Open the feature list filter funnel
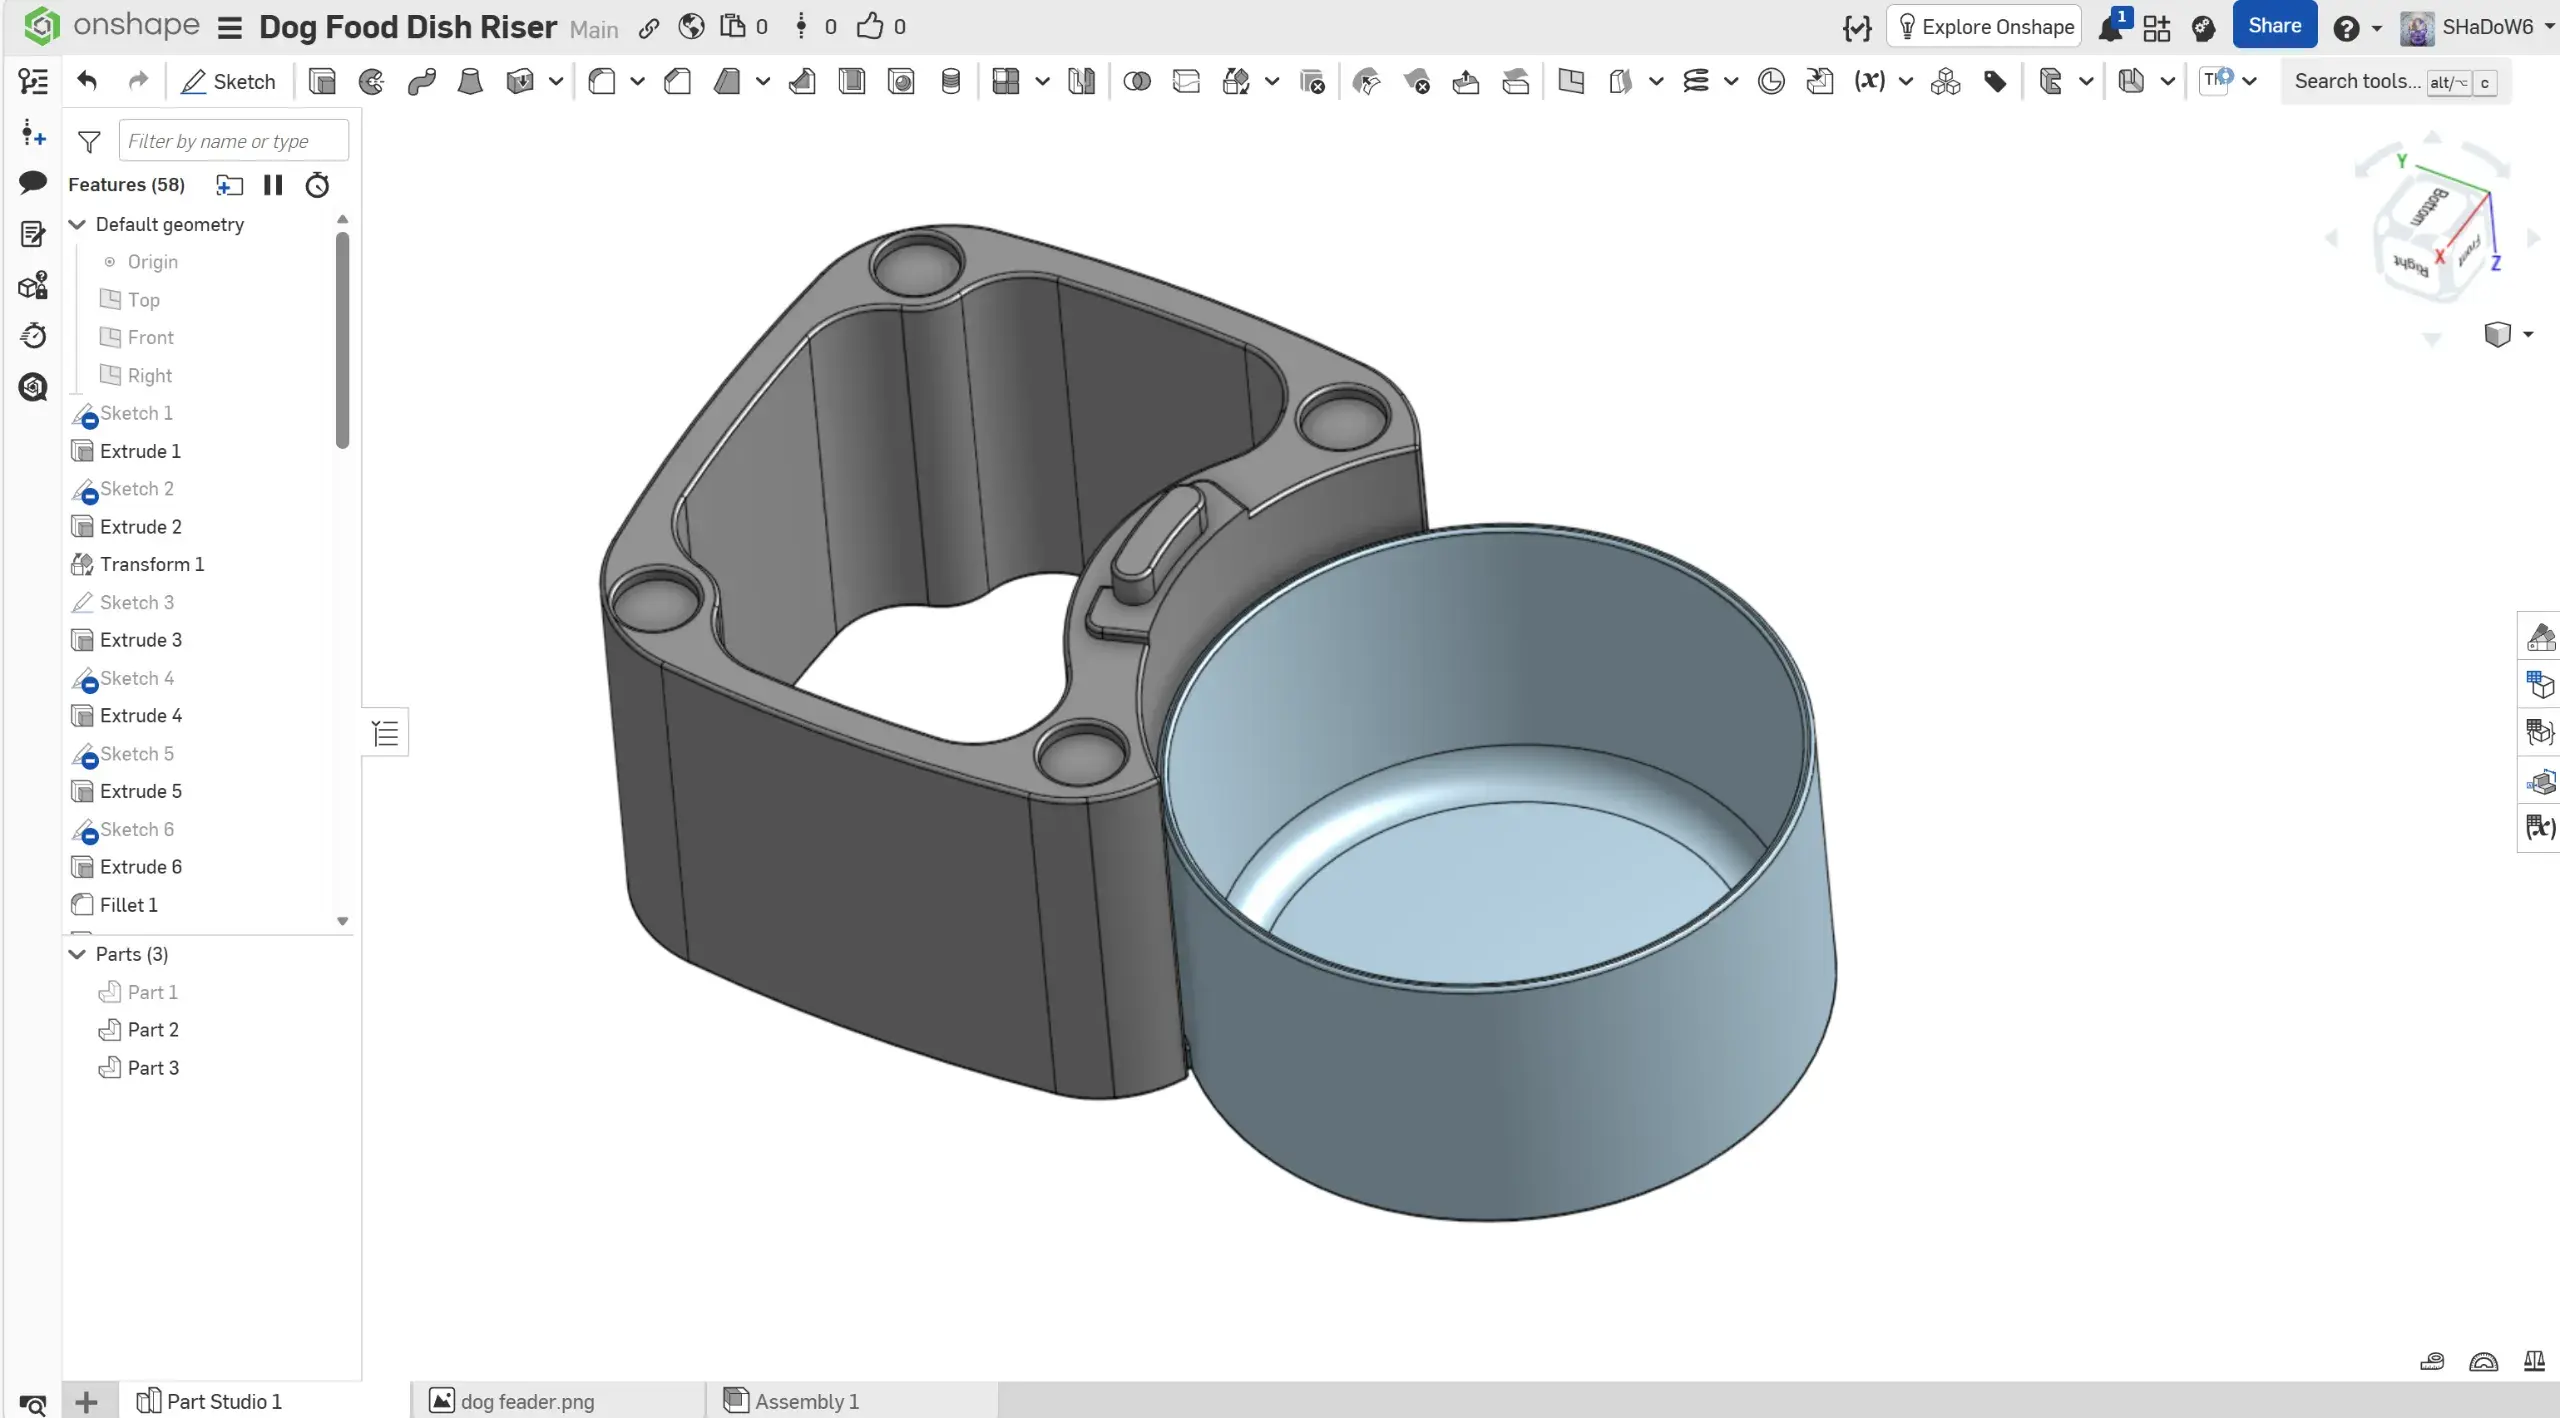 (89, 142)
